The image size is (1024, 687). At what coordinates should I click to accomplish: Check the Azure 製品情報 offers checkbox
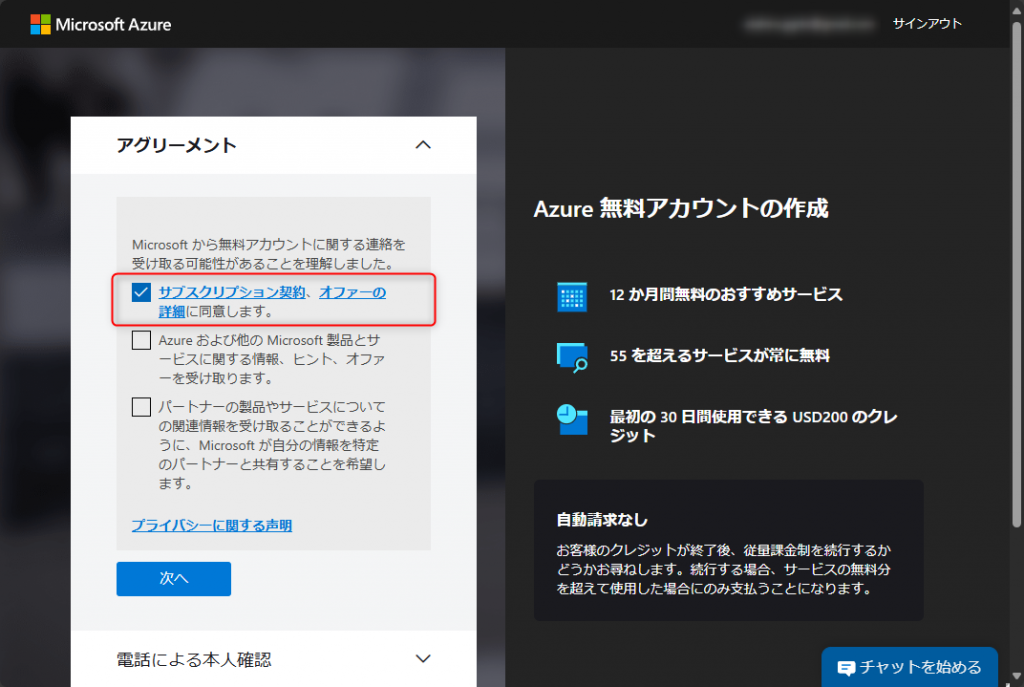pyautogui.click(x=141, y=340)
